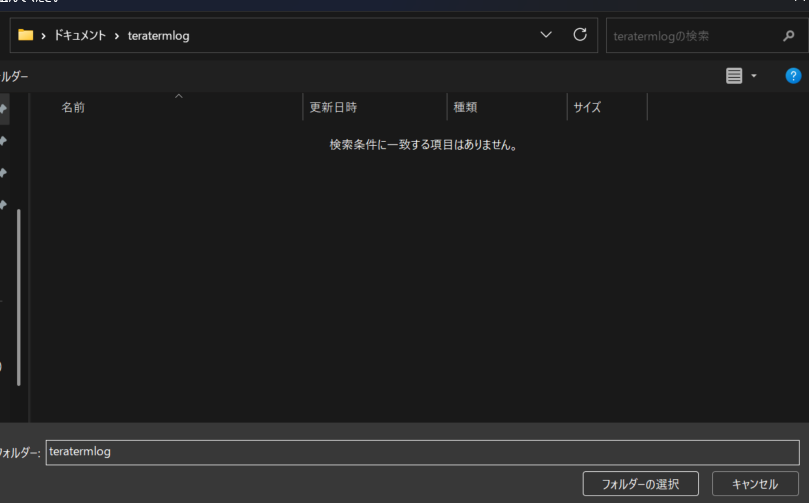Refresh the teratermlog folder view
The width and height of the screenshot is (809, 503).
coord(579,35)
